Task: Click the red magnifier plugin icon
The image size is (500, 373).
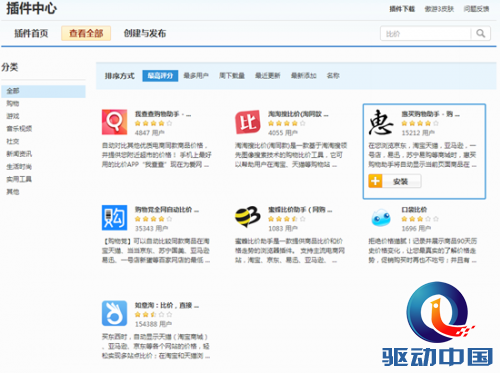Action: [x=114, y=122]
